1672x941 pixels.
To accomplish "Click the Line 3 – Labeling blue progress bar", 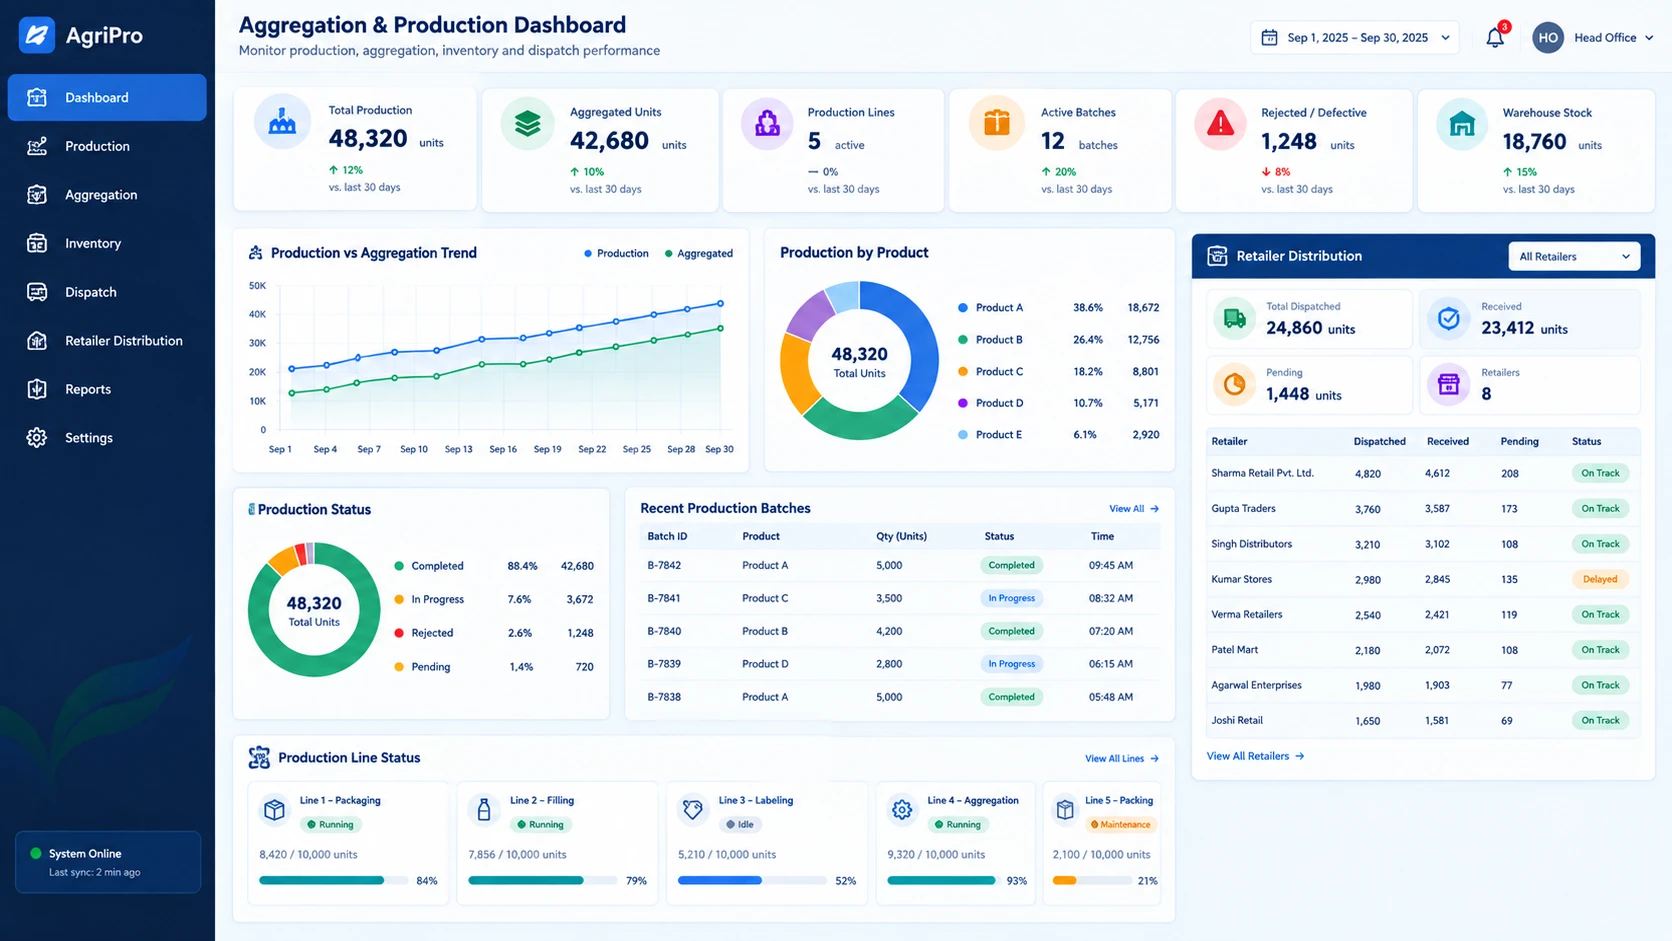I will point(752,881).
